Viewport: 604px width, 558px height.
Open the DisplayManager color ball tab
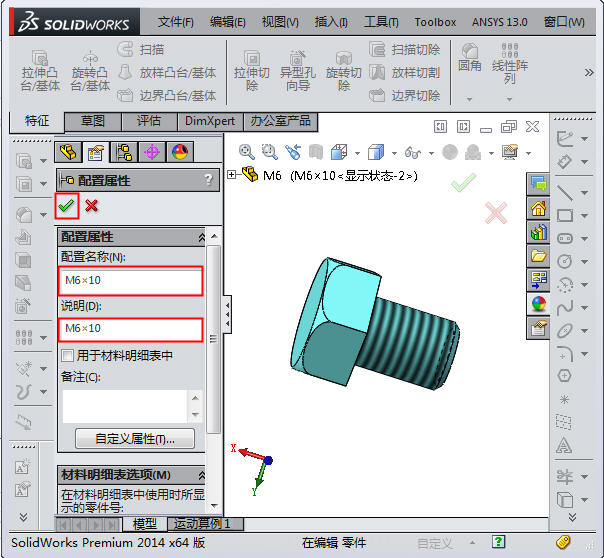coord(180,152)
